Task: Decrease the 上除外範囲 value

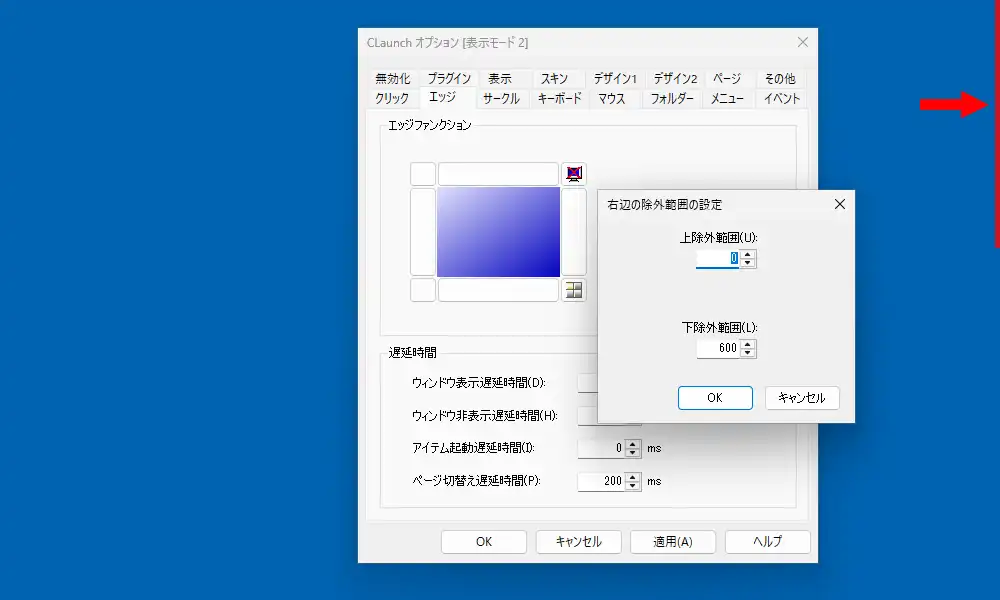Action: pos(748,263)
